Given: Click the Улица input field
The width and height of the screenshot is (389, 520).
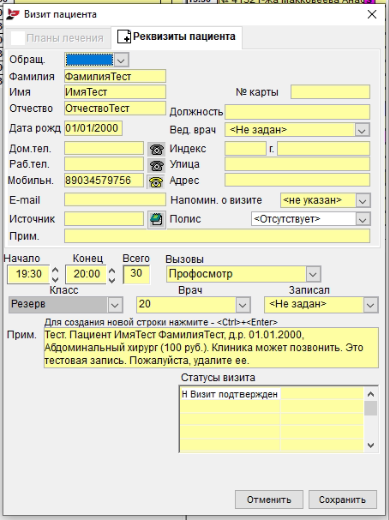Looking at the screenshot, I should point(298,164).
